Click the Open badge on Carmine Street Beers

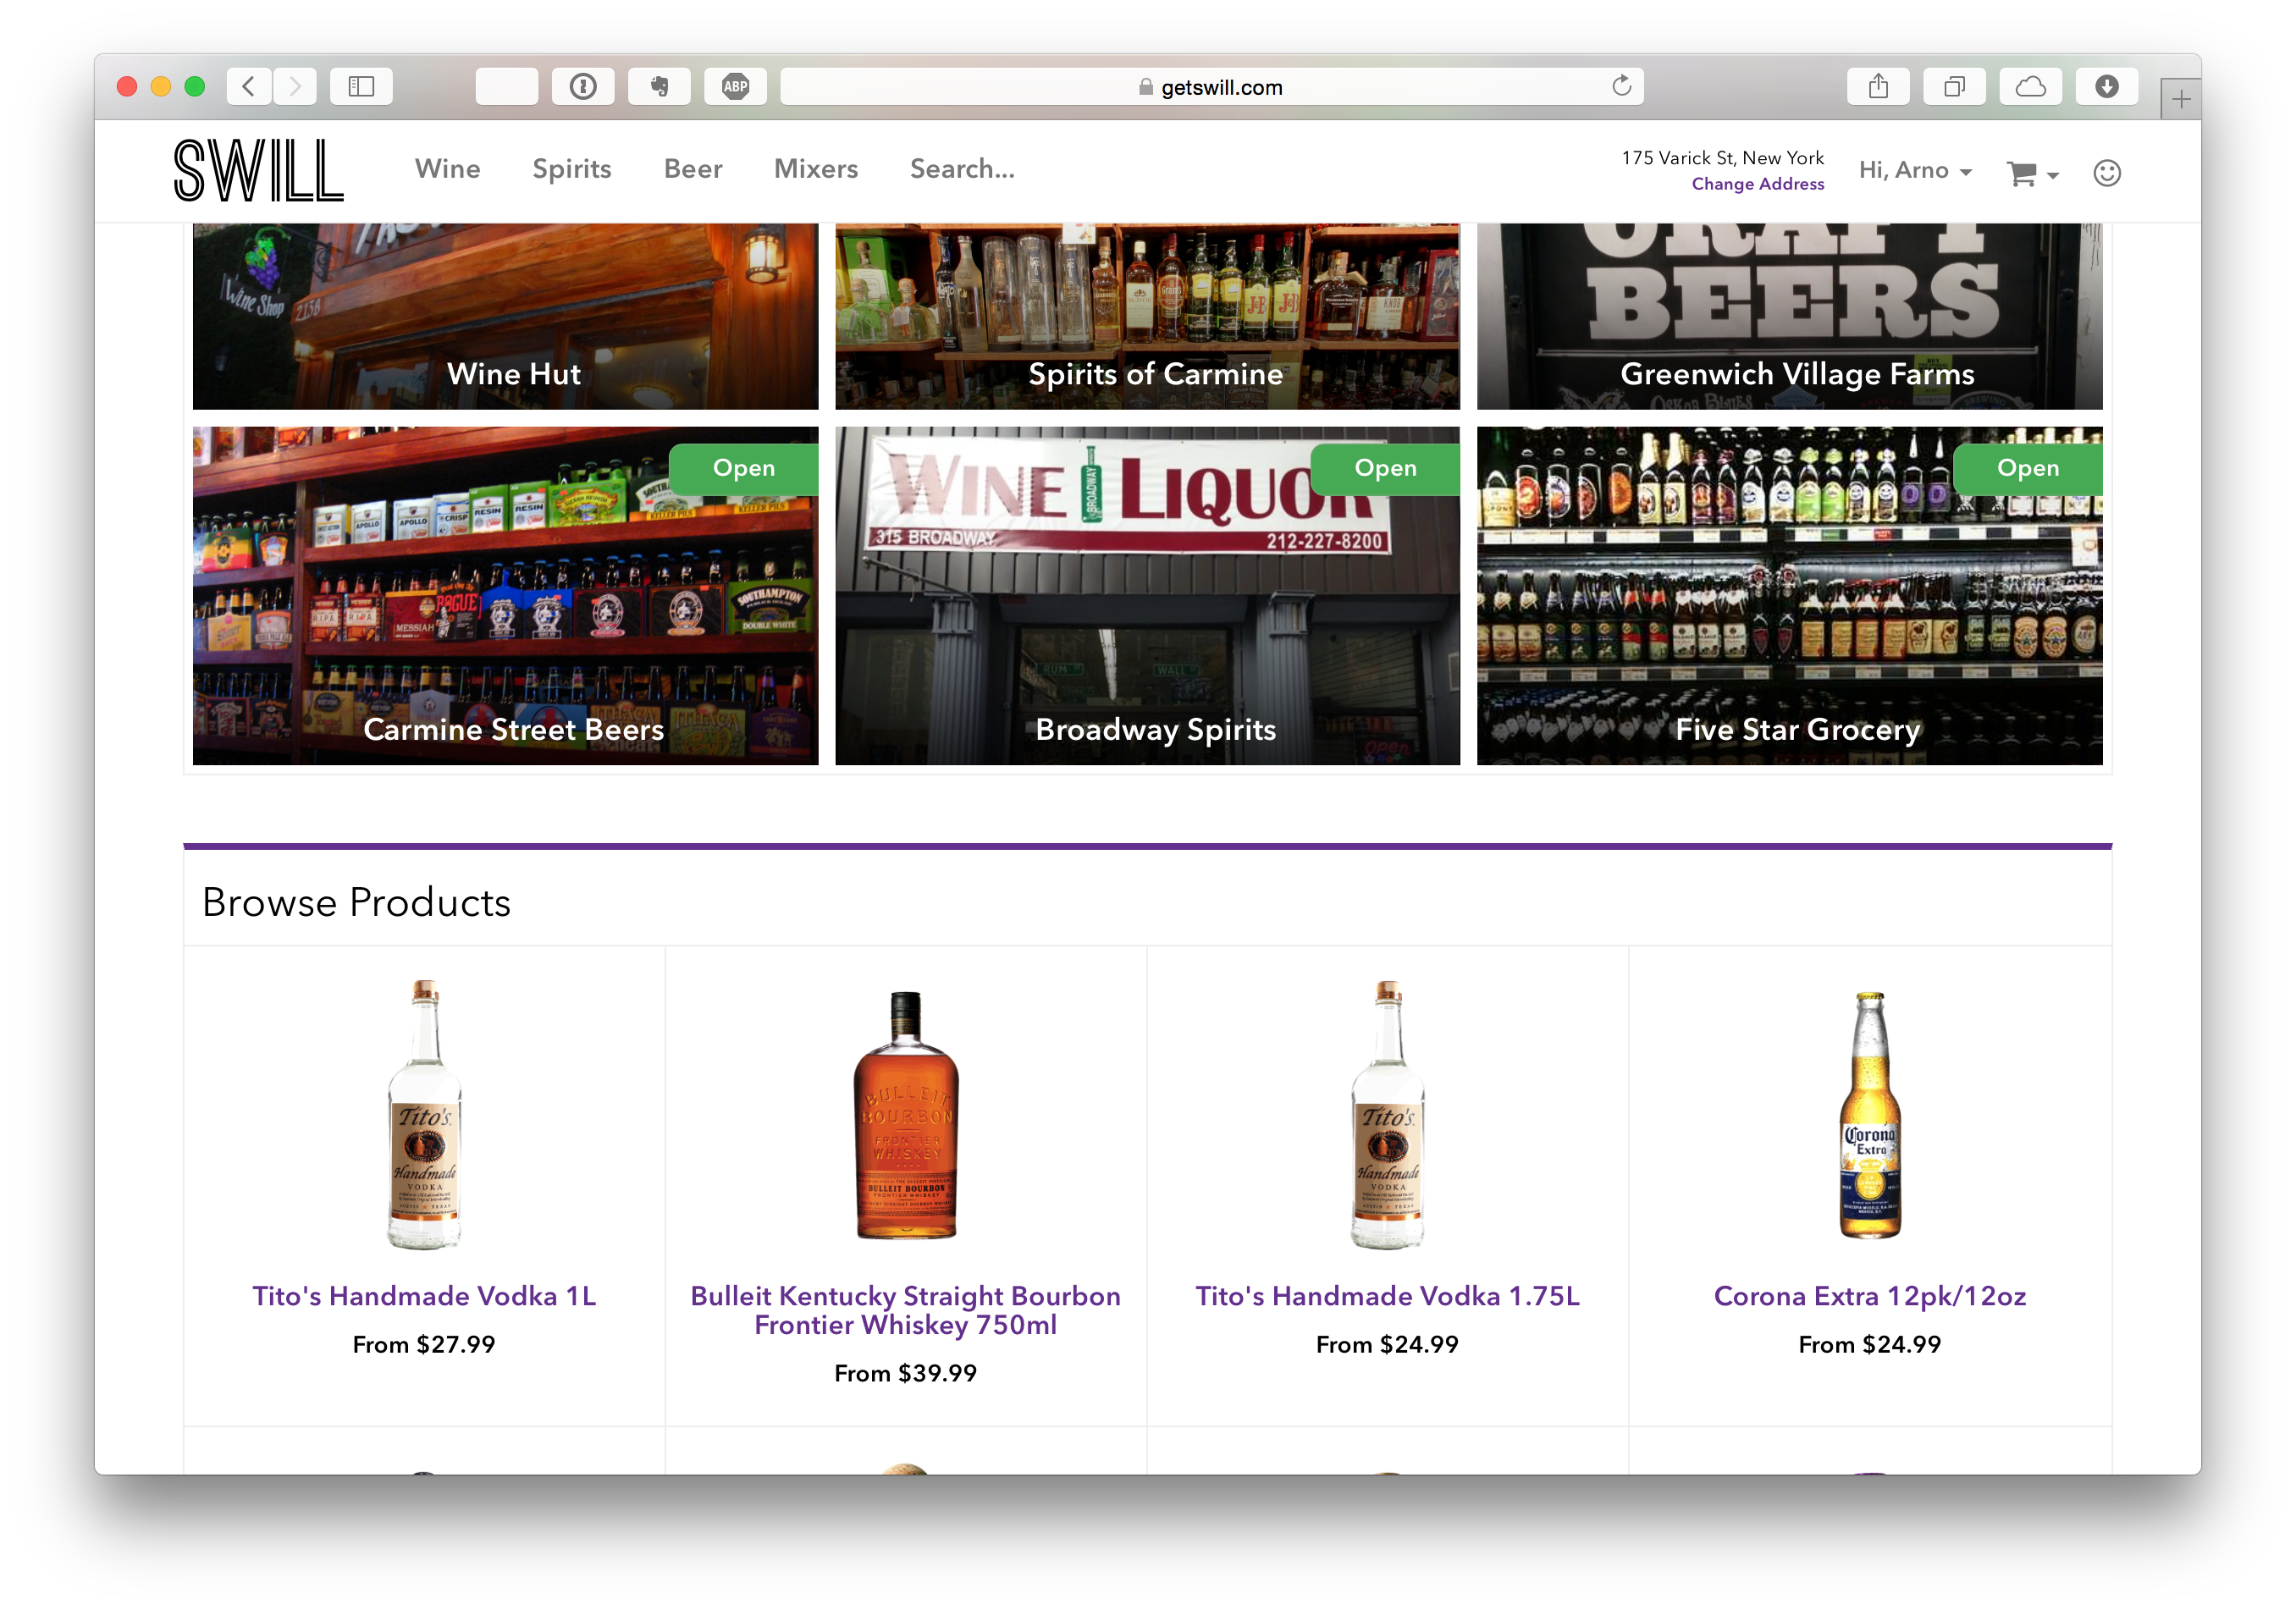pos(743,469)
